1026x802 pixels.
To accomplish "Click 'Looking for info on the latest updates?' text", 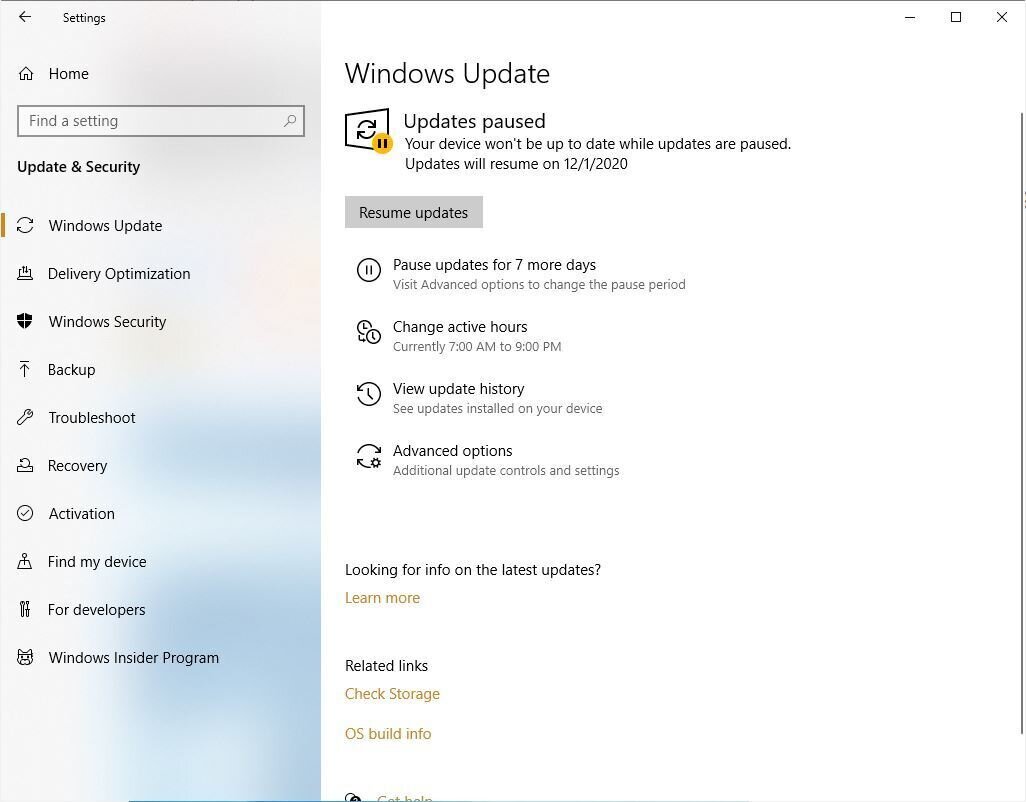I will point(472,570).
